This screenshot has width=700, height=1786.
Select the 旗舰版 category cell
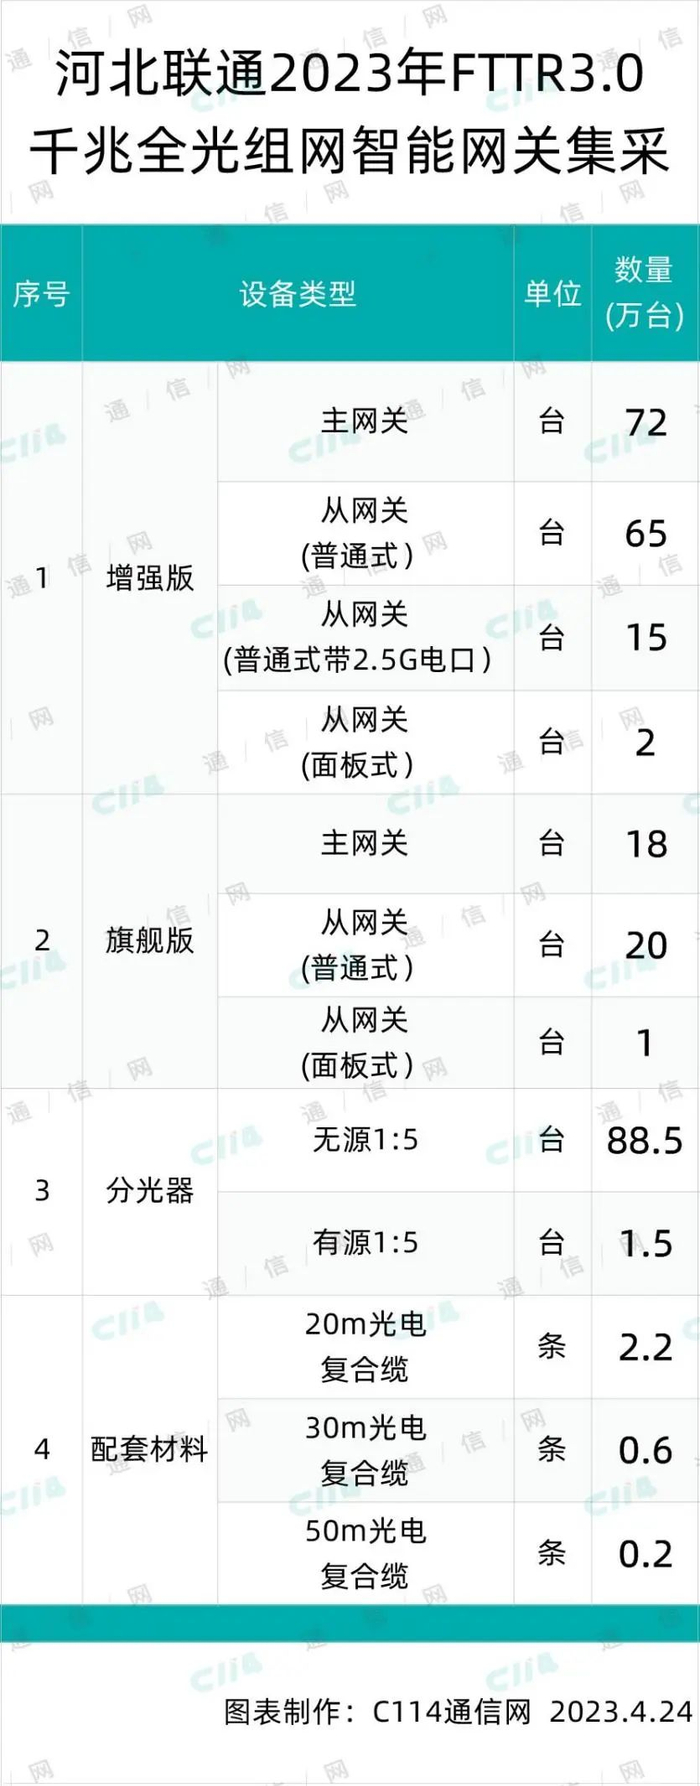[x=150, y=940]
